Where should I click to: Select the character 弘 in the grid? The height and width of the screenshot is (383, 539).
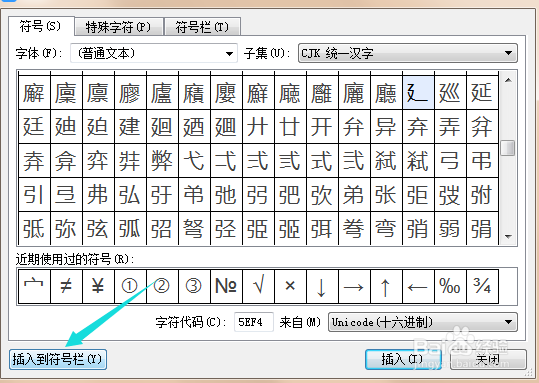[x=130, y=195]
